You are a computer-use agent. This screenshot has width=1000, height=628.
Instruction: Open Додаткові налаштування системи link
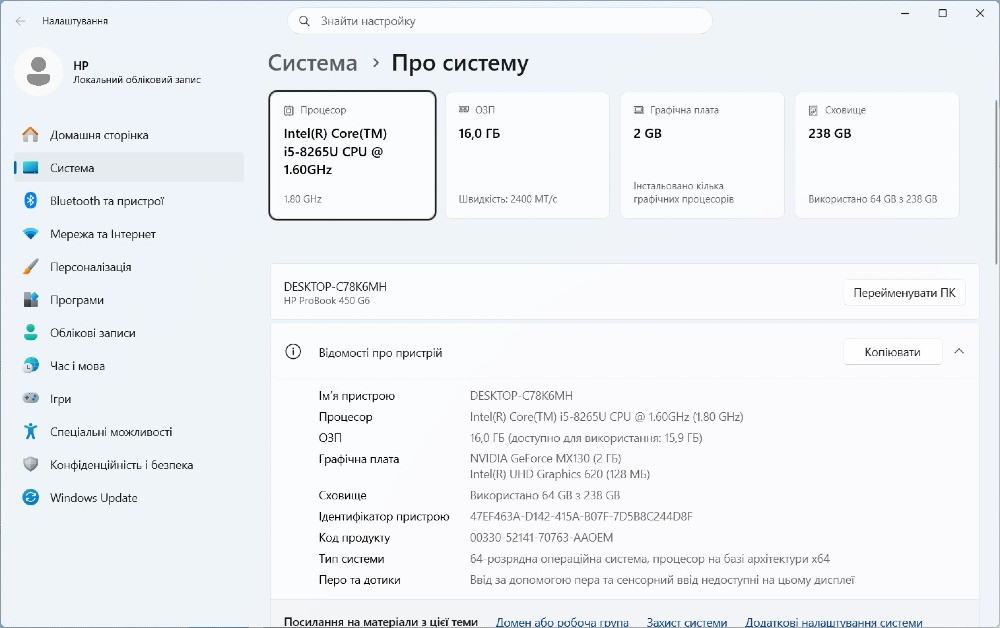[834, 622]
